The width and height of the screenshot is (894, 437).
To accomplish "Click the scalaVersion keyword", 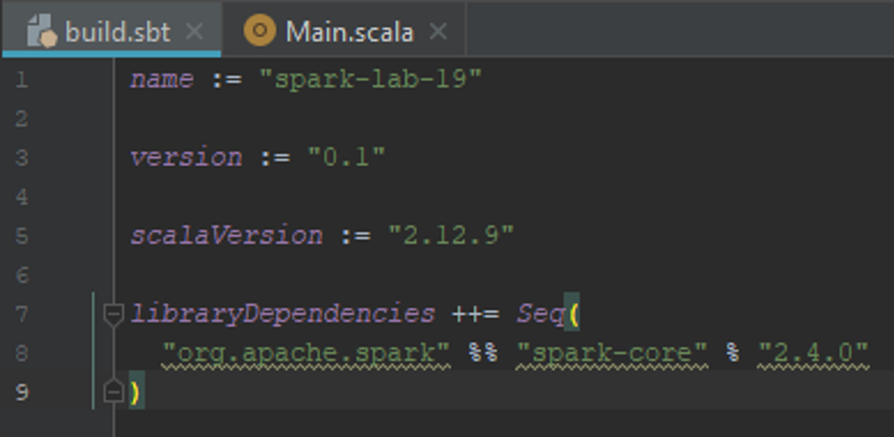I will (226, 236).
